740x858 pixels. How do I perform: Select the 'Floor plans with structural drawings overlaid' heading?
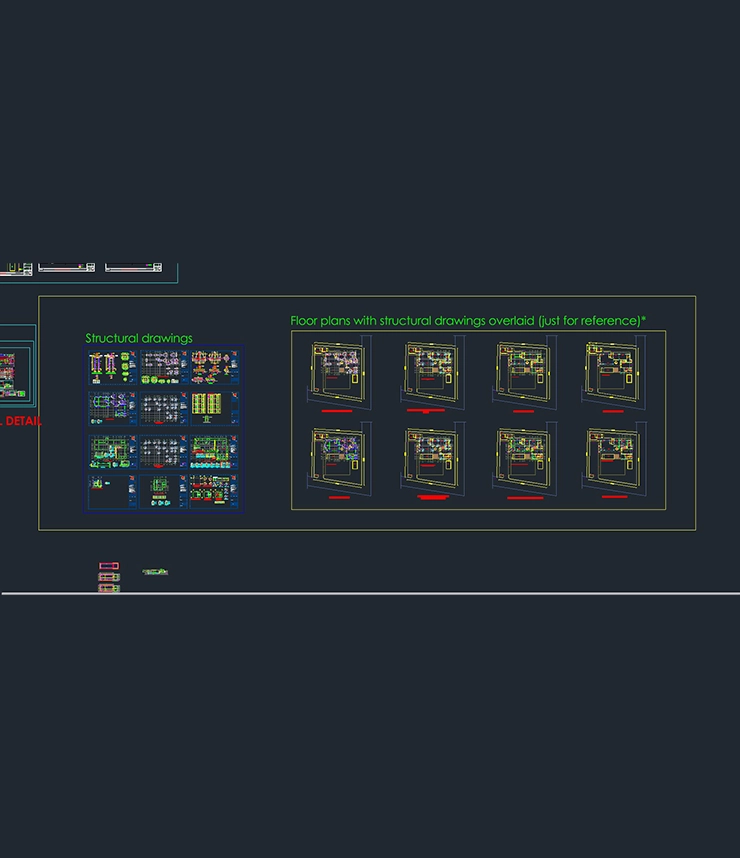click(x=467, y=321)
